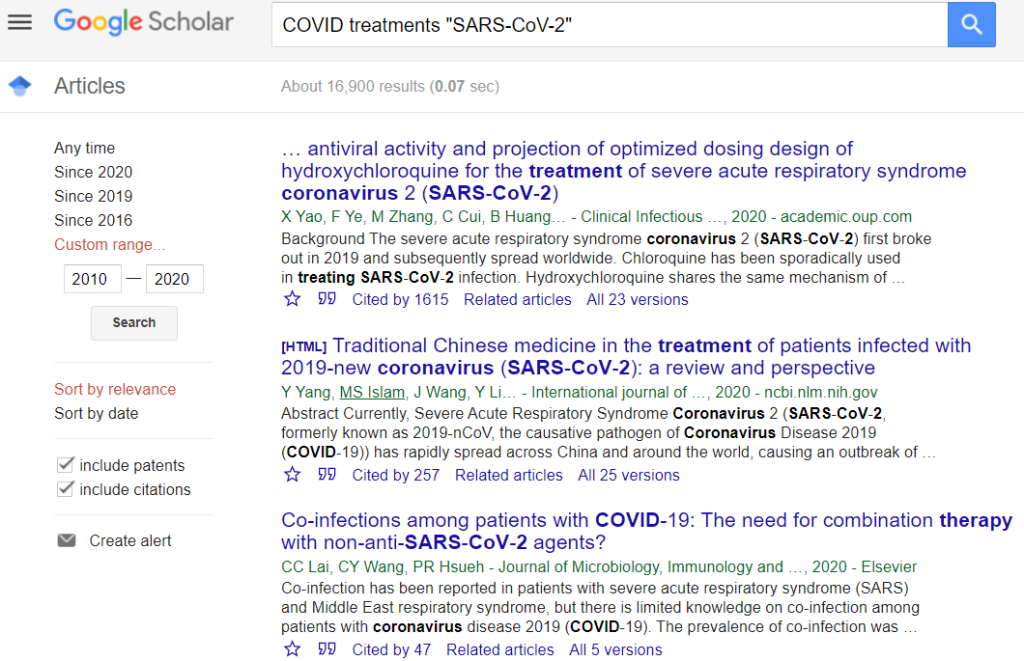This screenshot has height=661, width=1024.
Task: Click the Search button under custom range
Action: tap(134, 322)
